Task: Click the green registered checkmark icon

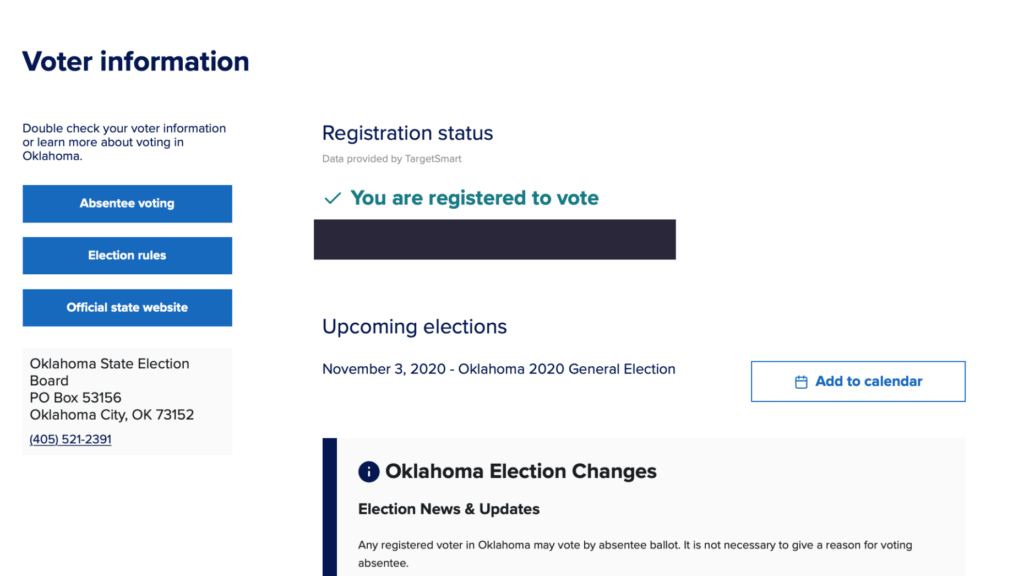Action: [332, 198]
